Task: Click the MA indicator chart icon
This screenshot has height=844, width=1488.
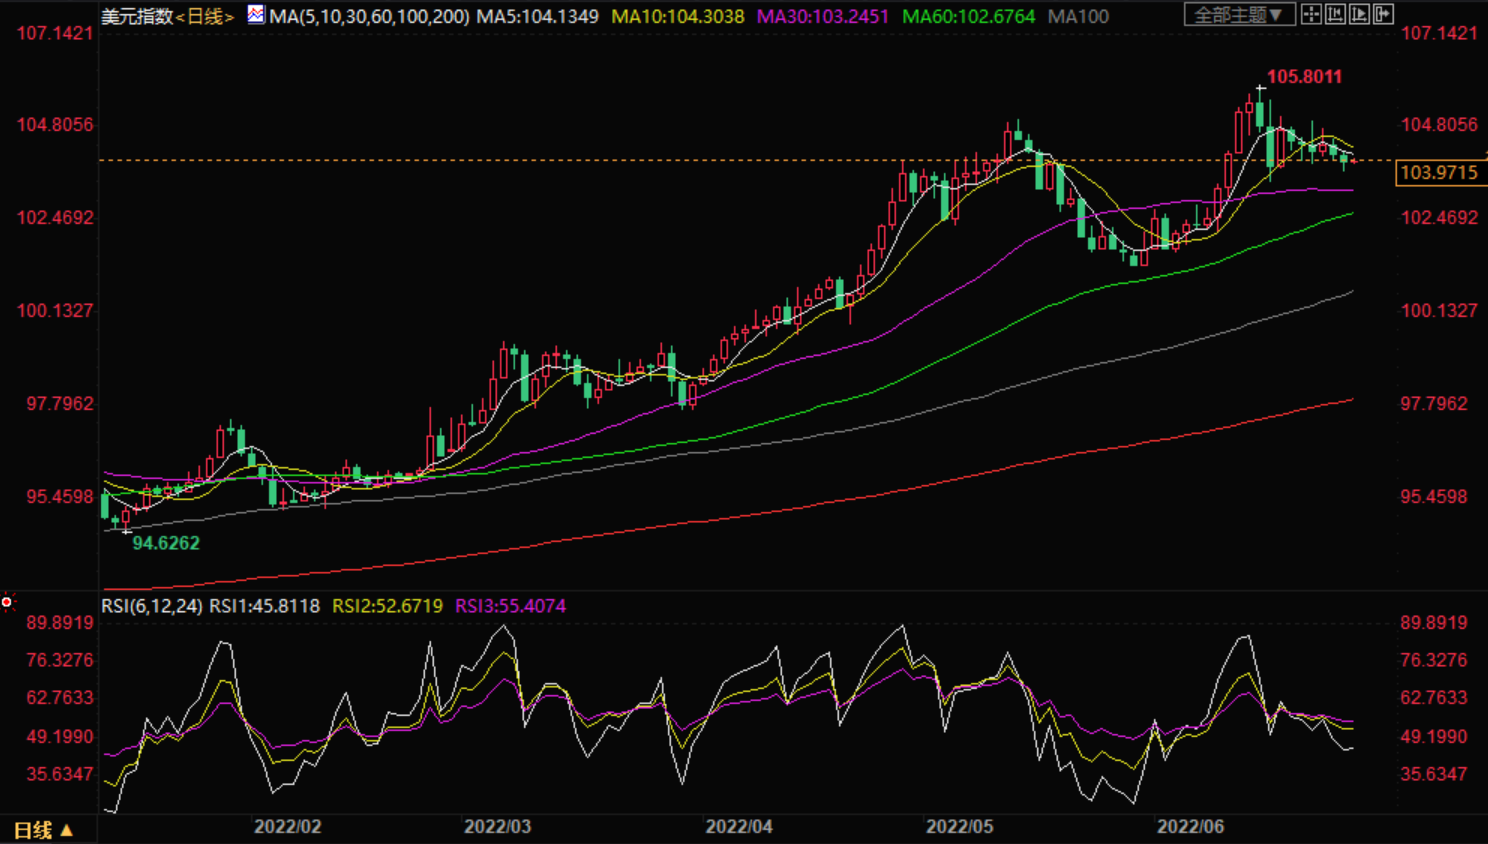Action: pos(256,15)
